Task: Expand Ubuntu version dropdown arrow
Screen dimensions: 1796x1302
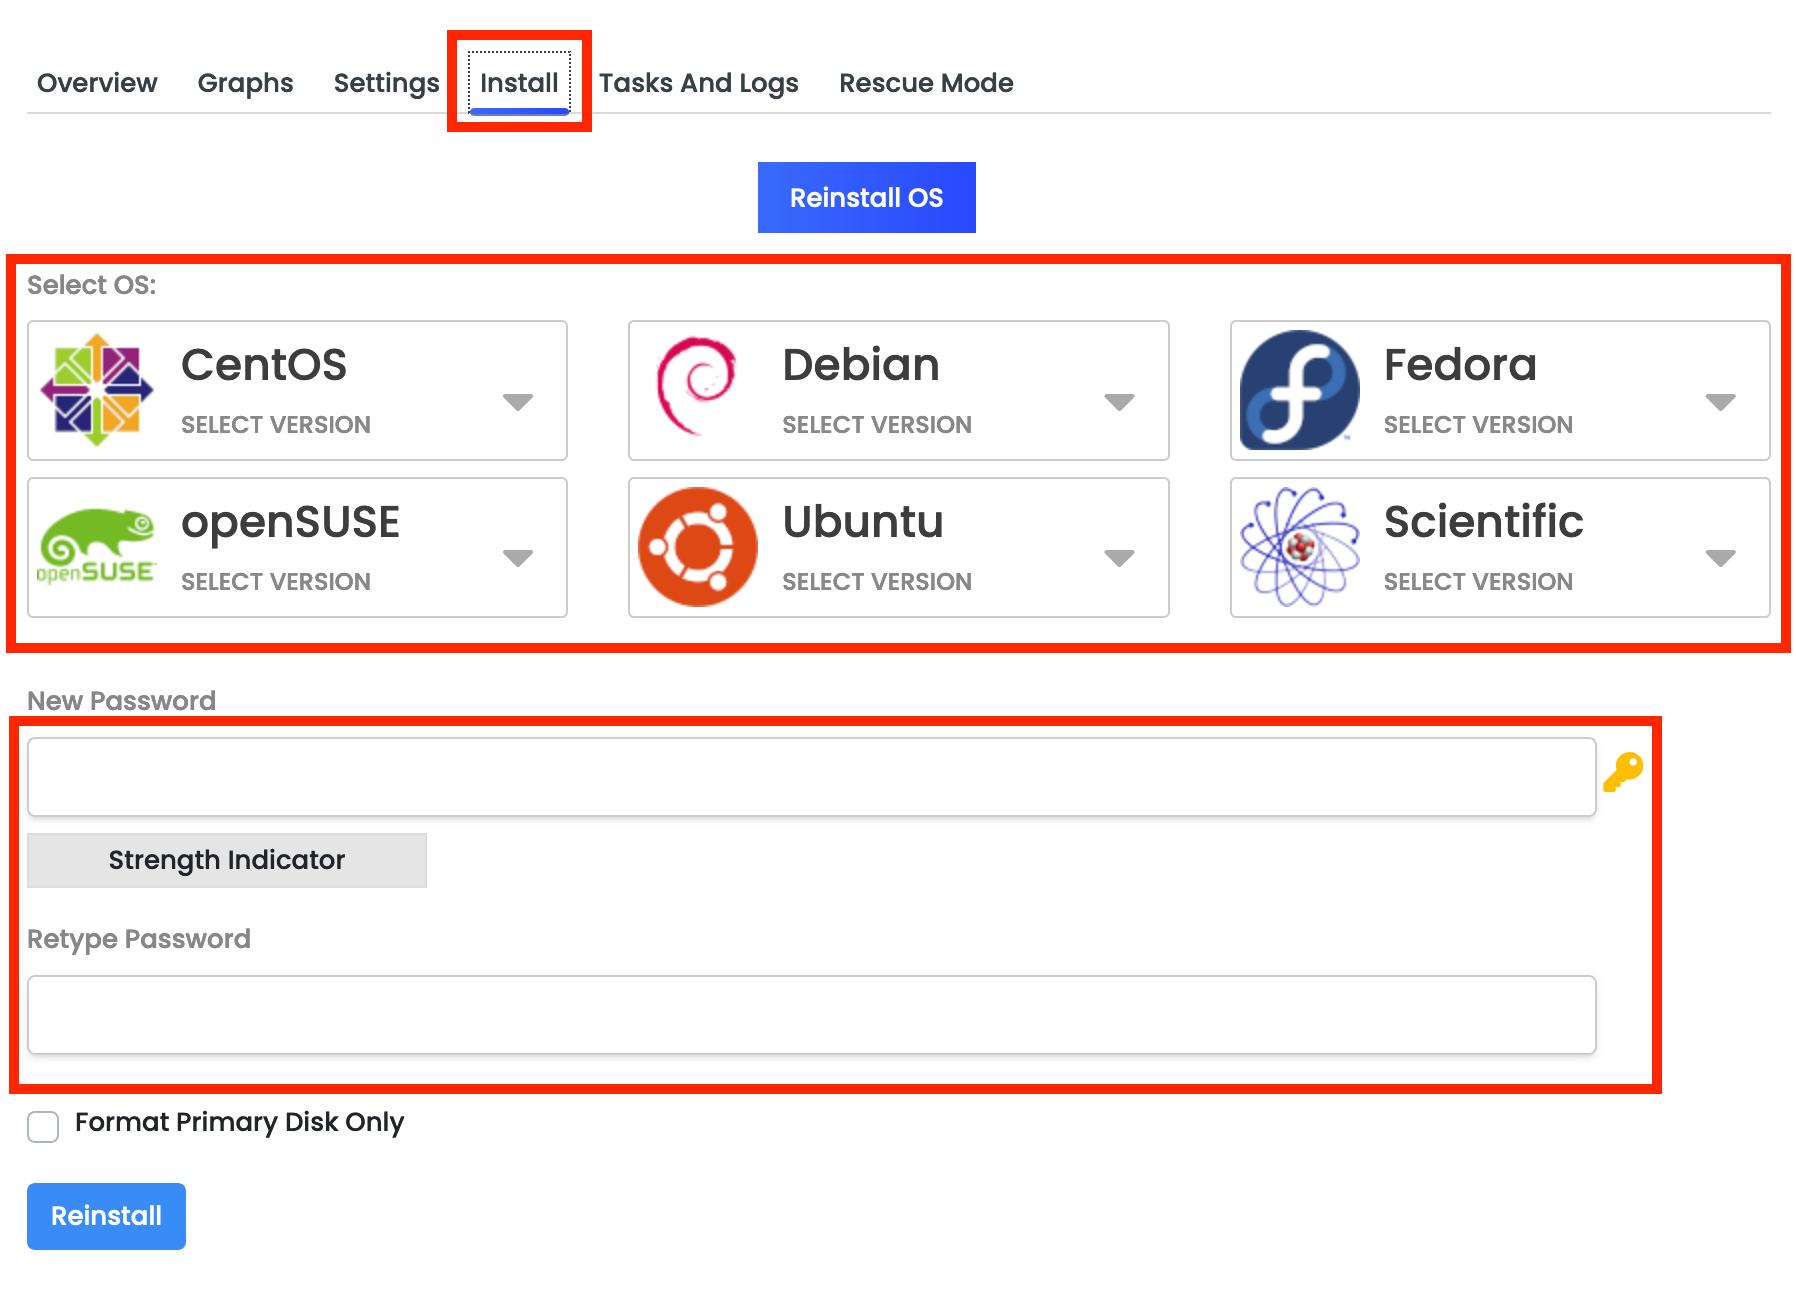Action: coord(1119,558)
